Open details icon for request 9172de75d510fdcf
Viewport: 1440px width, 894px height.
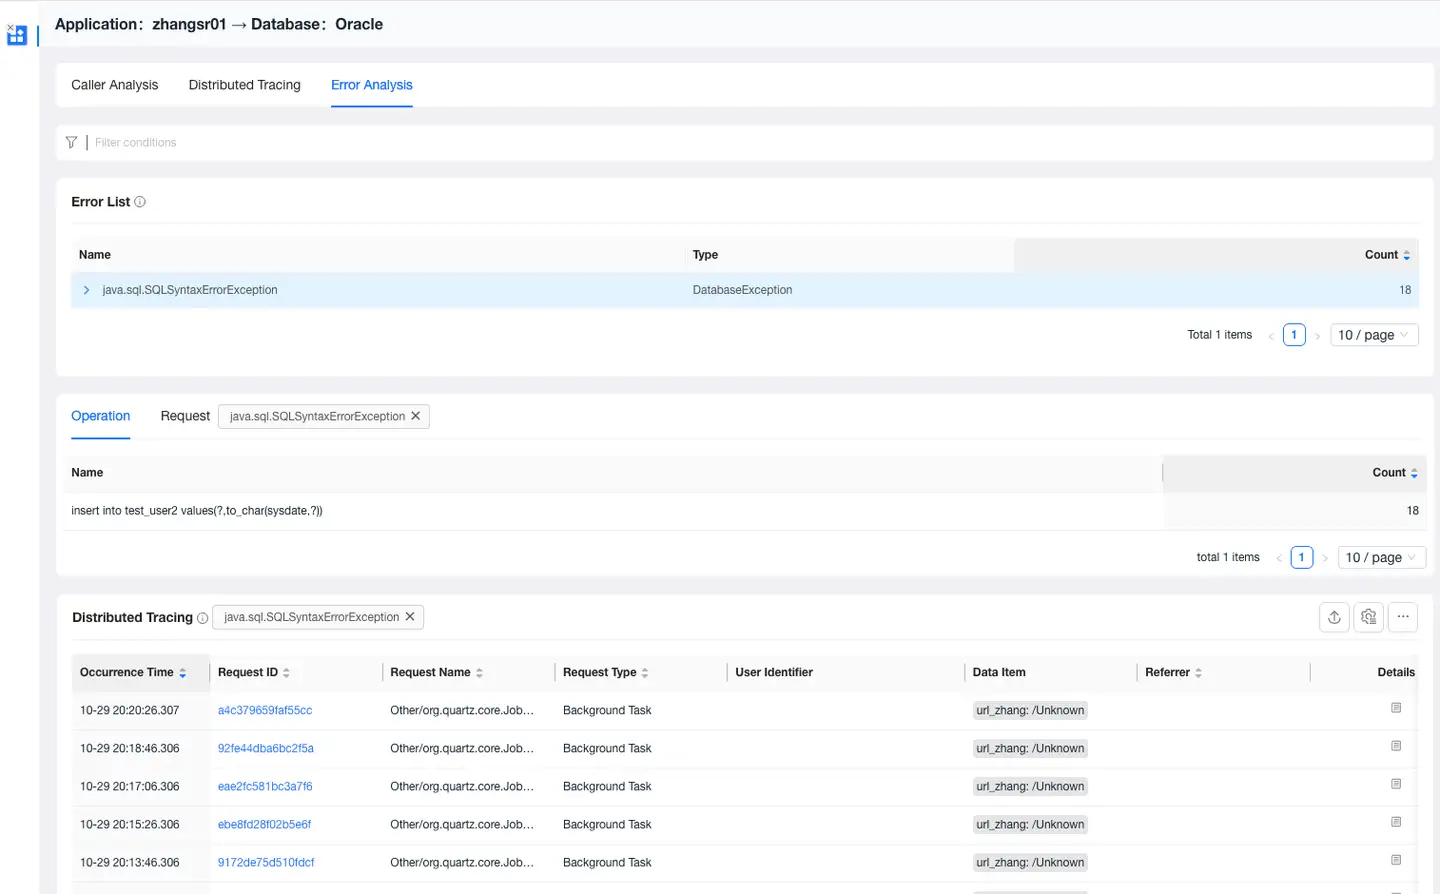[1396, 861]
